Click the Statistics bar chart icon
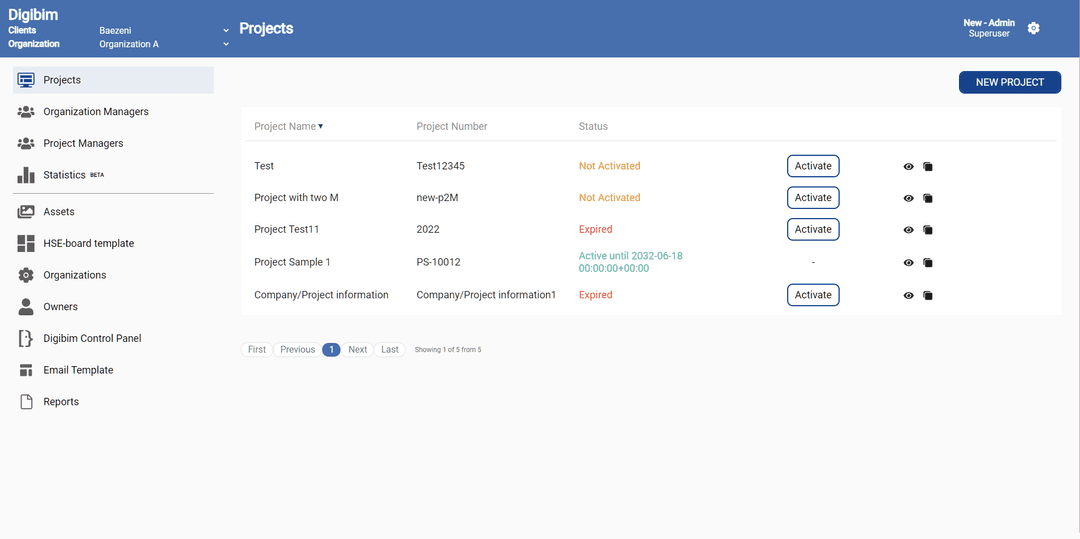Screen dimensions: 1080x539 [26, 175]
